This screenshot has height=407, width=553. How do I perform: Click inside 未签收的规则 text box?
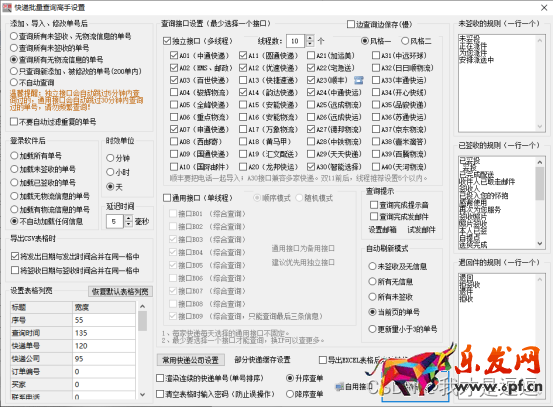click(502, 83)
